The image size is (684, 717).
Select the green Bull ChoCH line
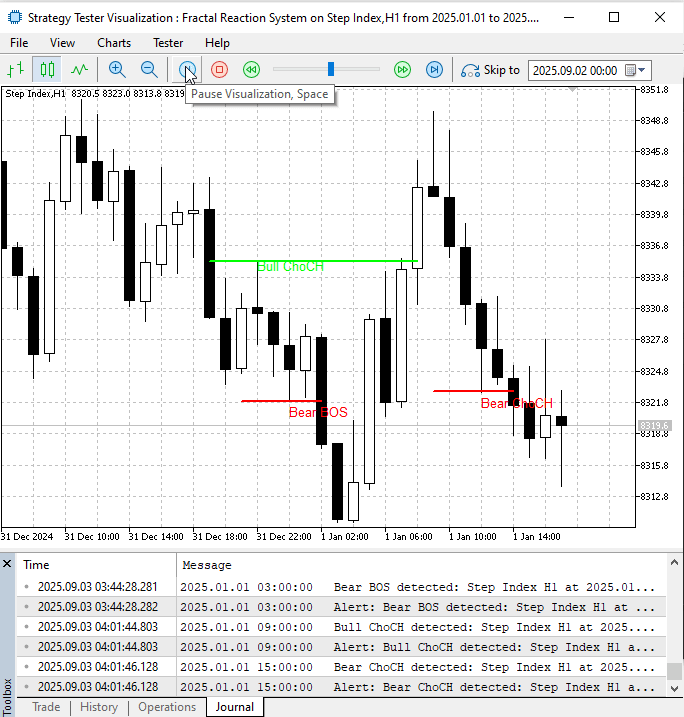314,261
